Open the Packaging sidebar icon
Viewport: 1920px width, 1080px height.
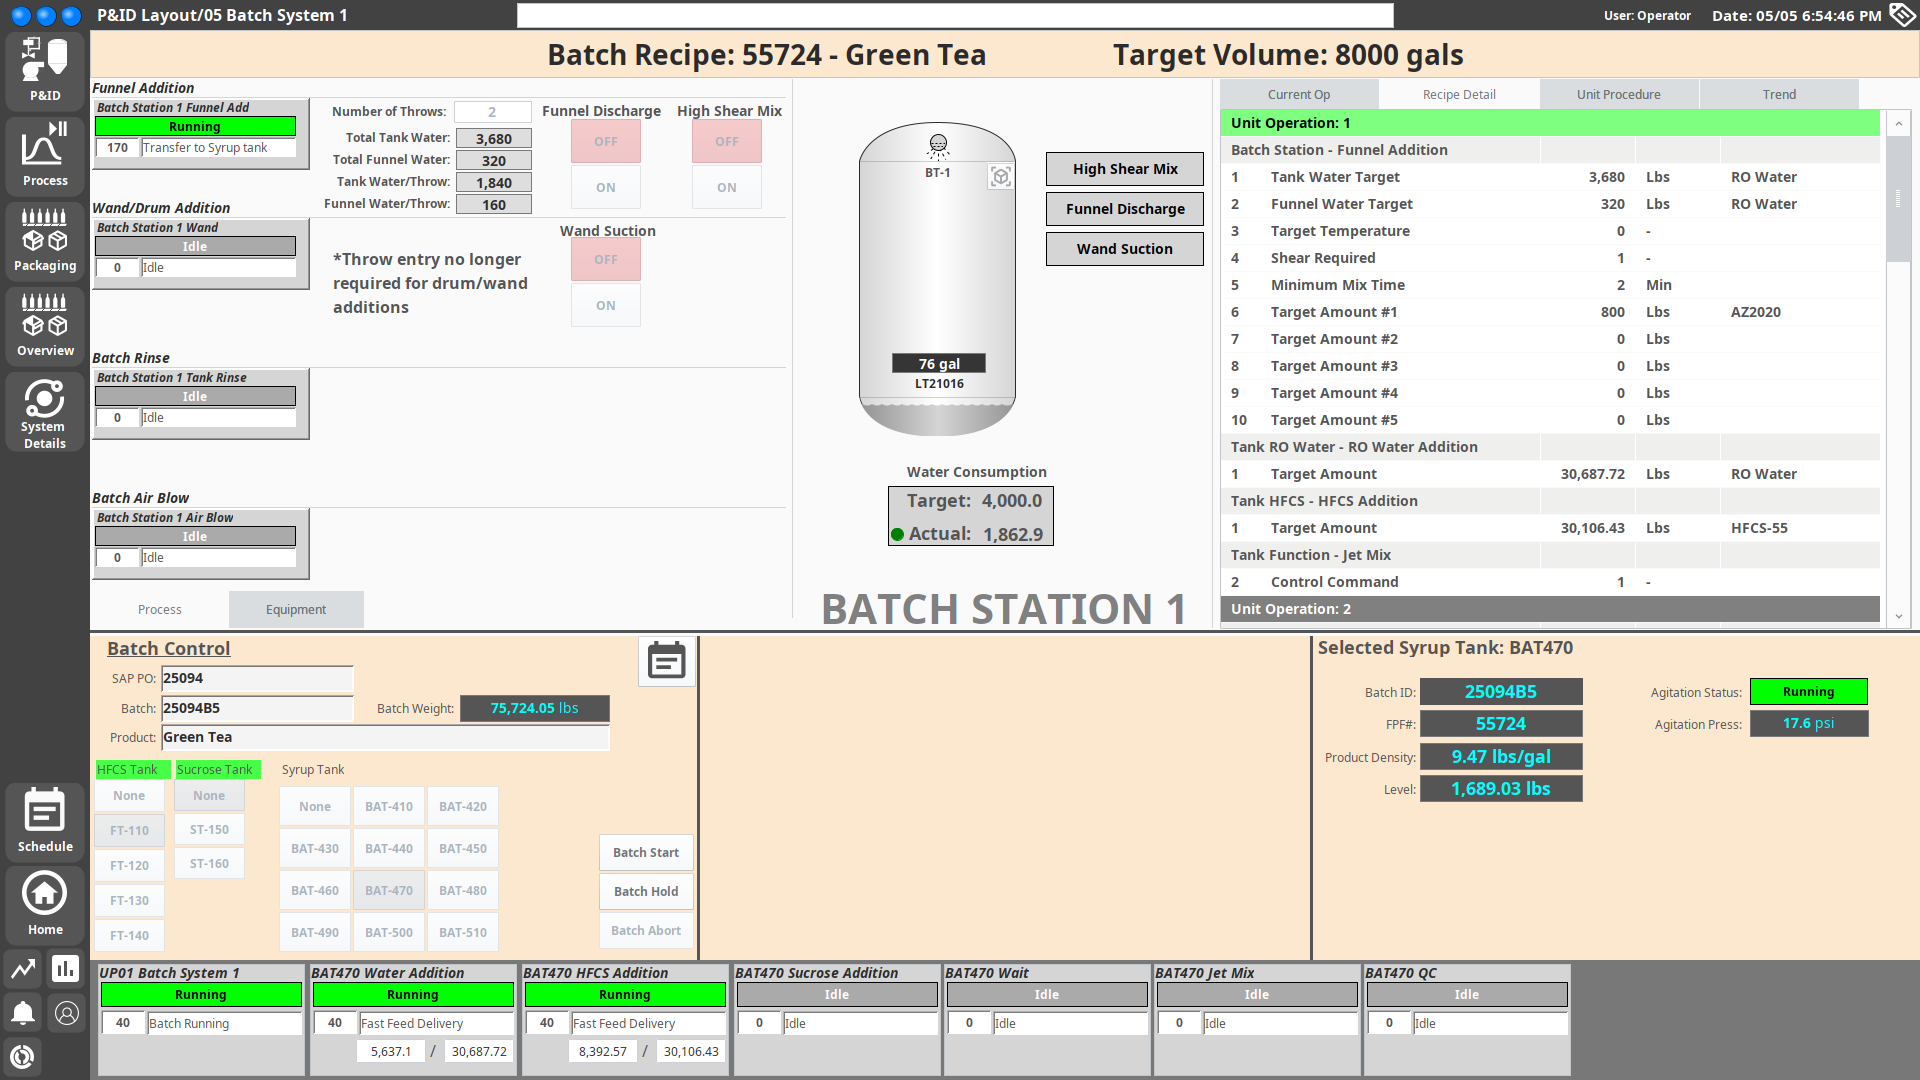(x=45, y=240)
